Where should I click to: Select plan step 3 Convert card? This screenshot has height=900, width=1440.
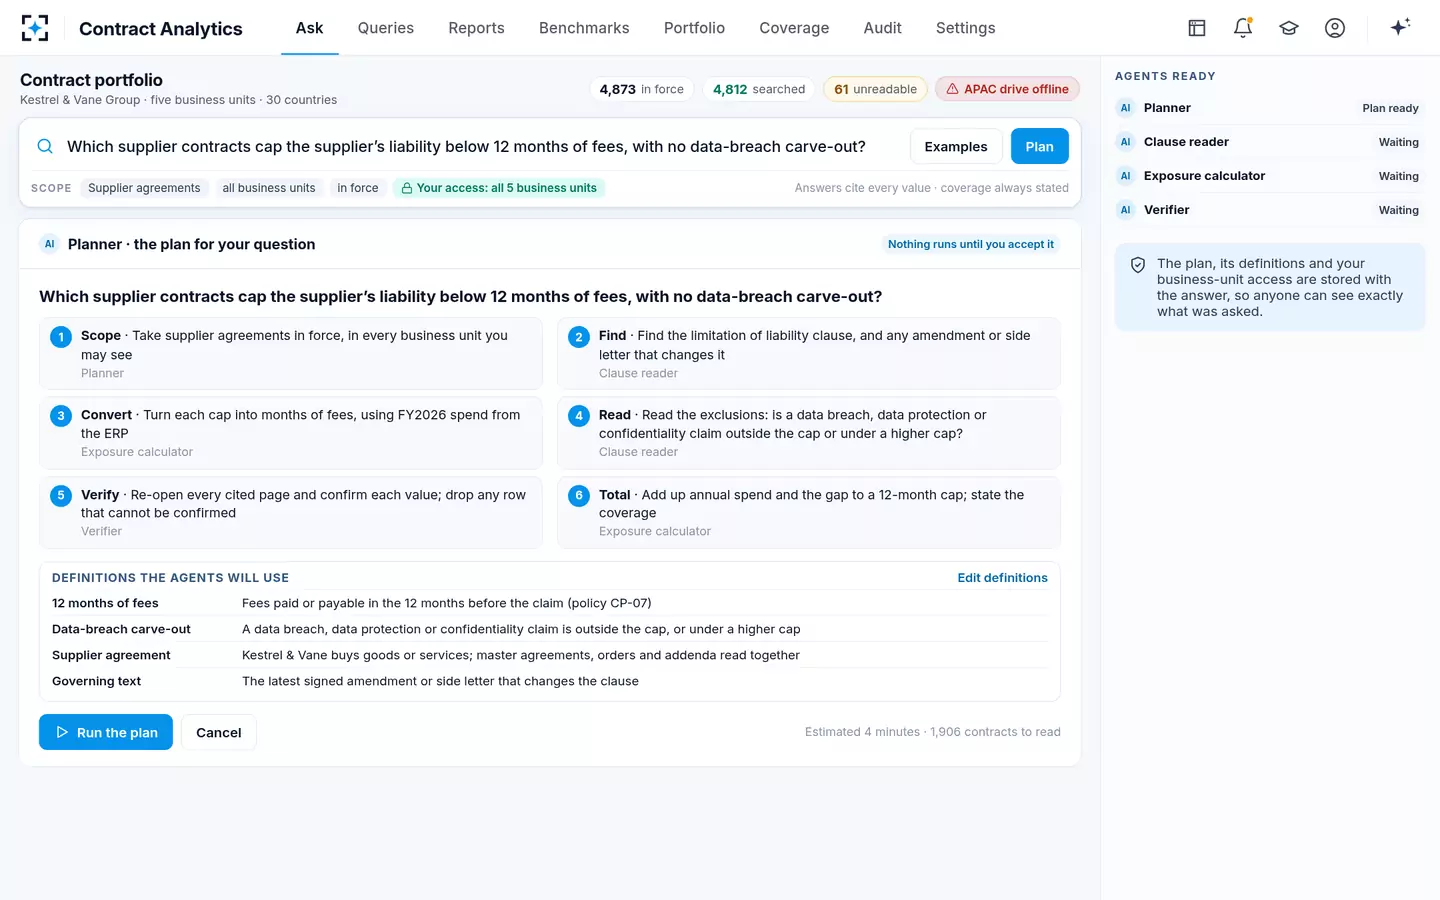[x=291, y=433]
